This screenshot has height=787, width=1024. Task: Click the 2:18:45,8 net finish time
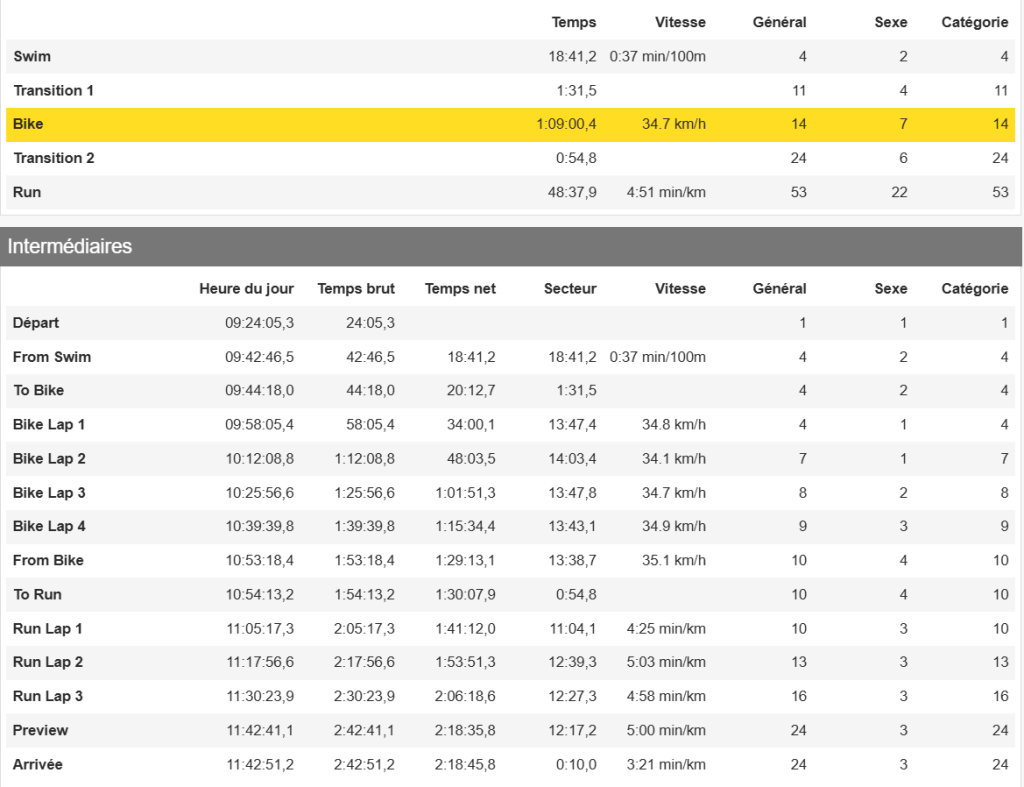[x=465, y=764]
